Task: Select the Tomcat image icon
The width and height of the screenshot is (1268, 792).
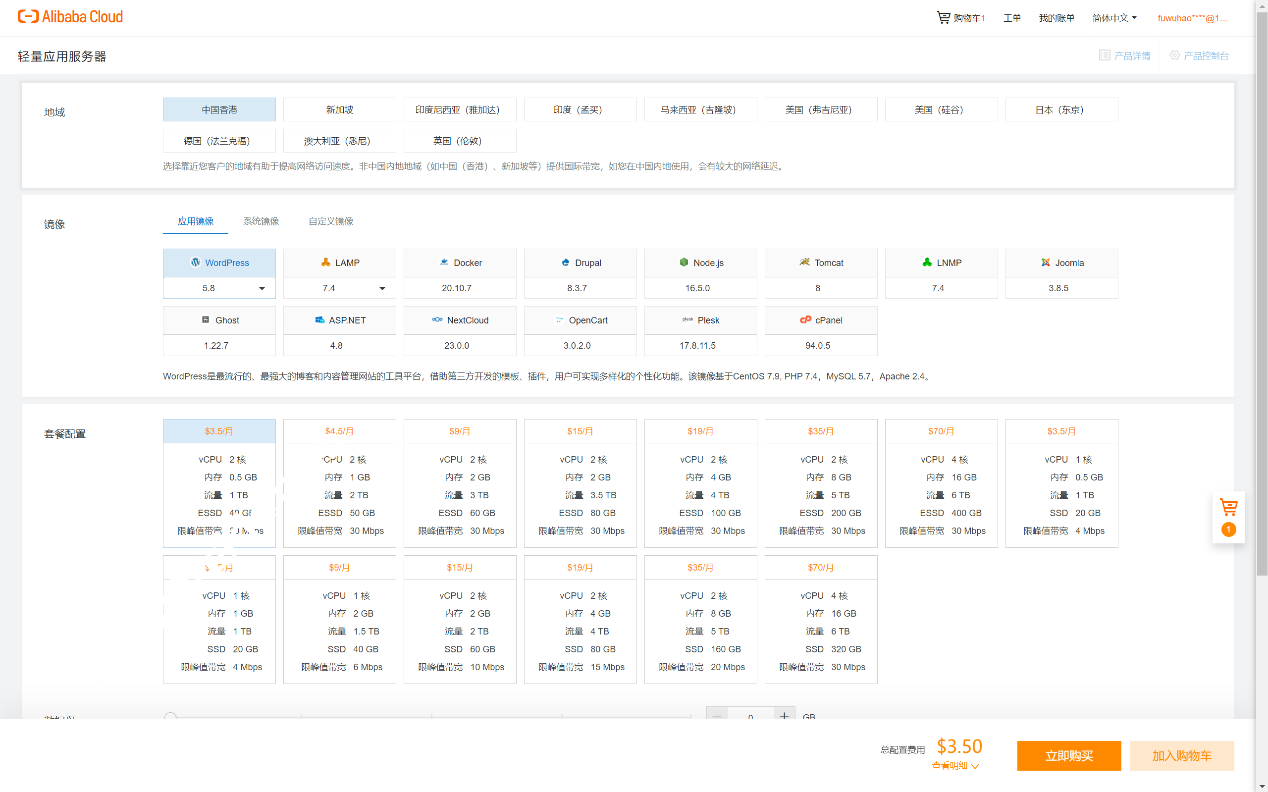Action: (805, 262)
